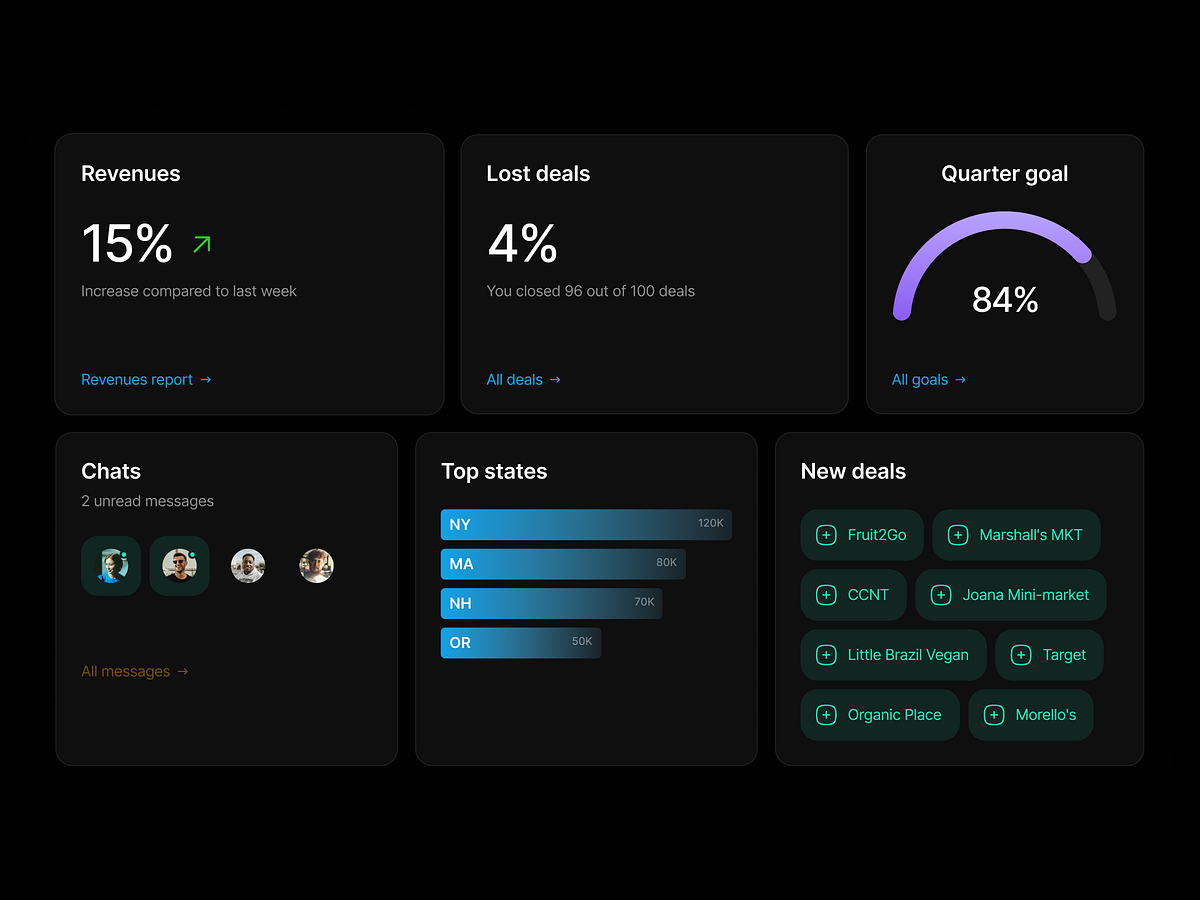Click the plus icon next to CCNT

pos(825,595)
